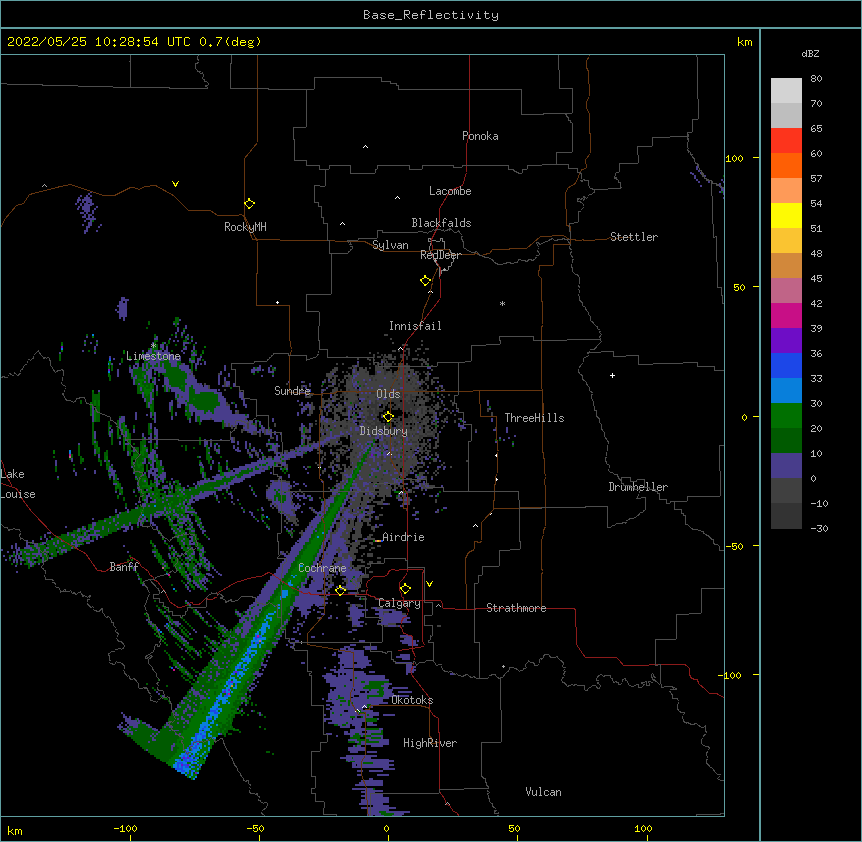Click the white plus marker west of Drumheller
Image resolution: width=862 pixels, height=842 pixels.
click(612, 375)
